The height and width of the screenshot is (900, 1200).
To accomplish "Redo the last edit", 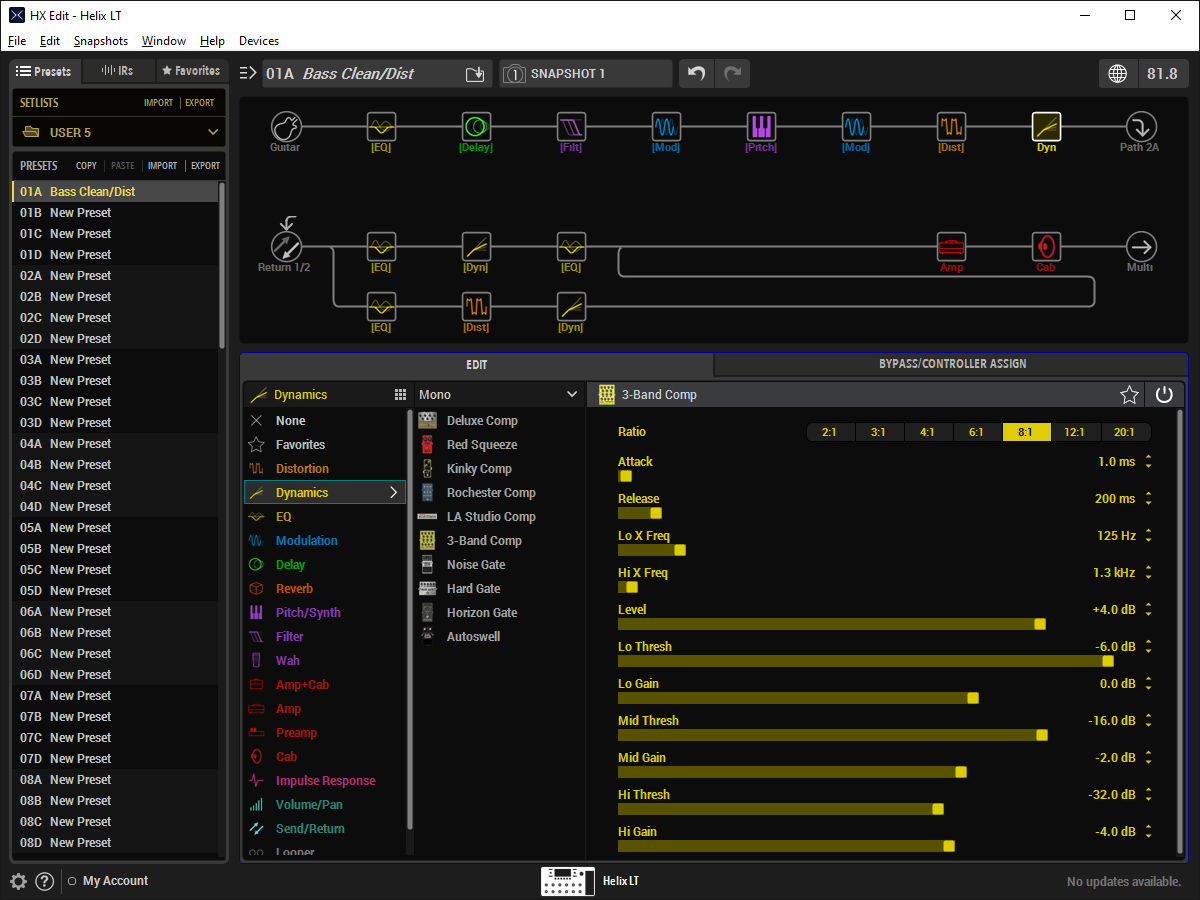I will point(732,74).
